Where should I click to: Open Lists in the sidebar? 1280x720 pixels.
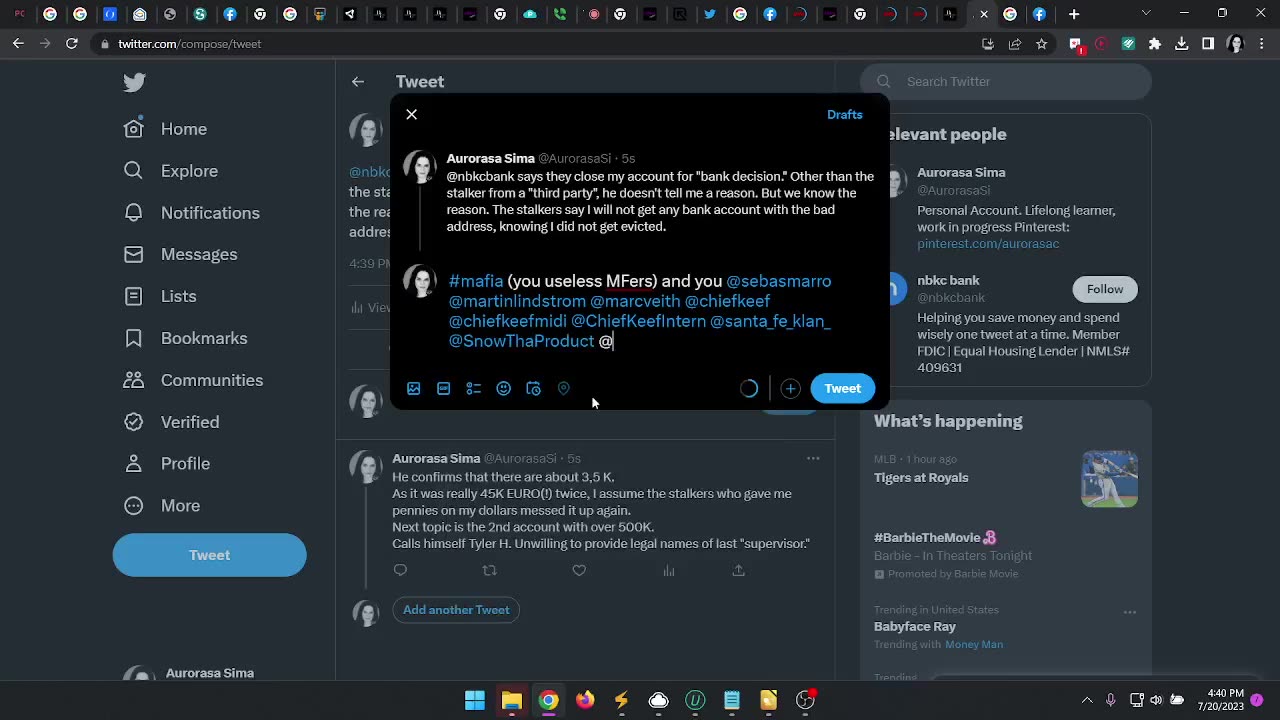tap(160, 296)
